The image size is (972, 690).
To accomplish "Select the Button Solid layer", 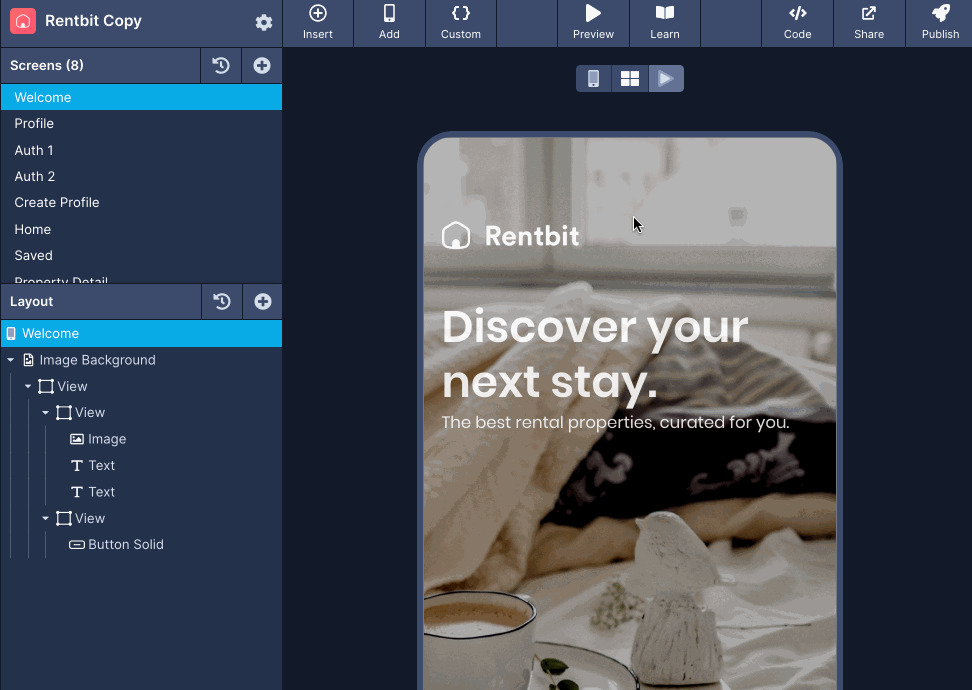I will pos(126,544).
